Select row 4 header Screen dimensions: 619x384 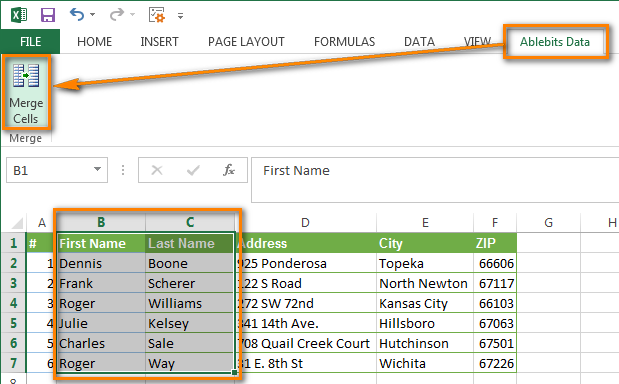pyautogui.click(x=13, y=303)
